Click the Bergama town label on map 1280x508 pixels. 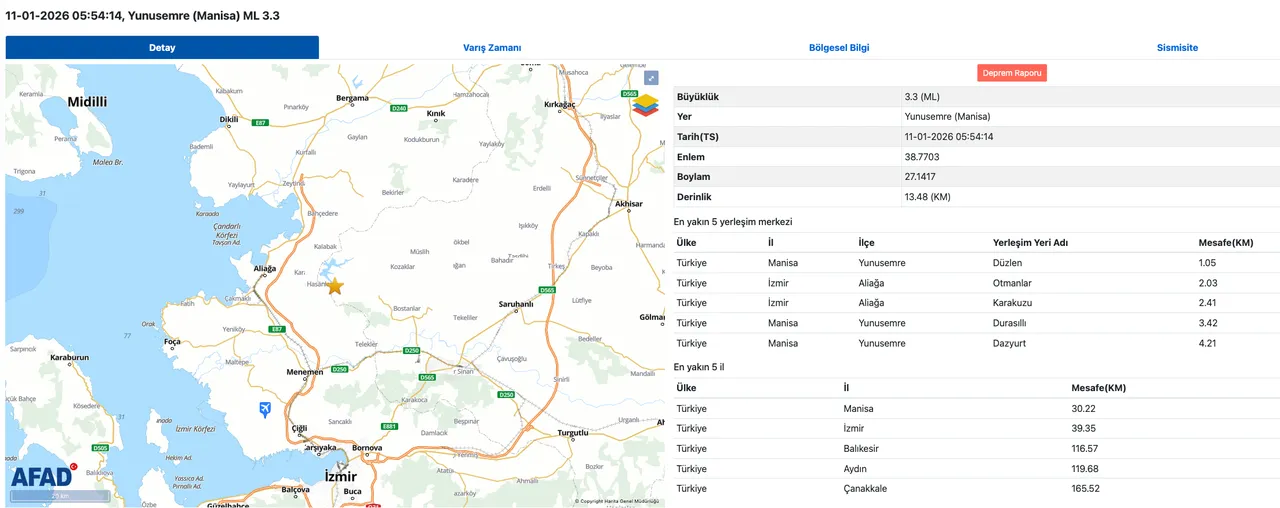point(352,98)
